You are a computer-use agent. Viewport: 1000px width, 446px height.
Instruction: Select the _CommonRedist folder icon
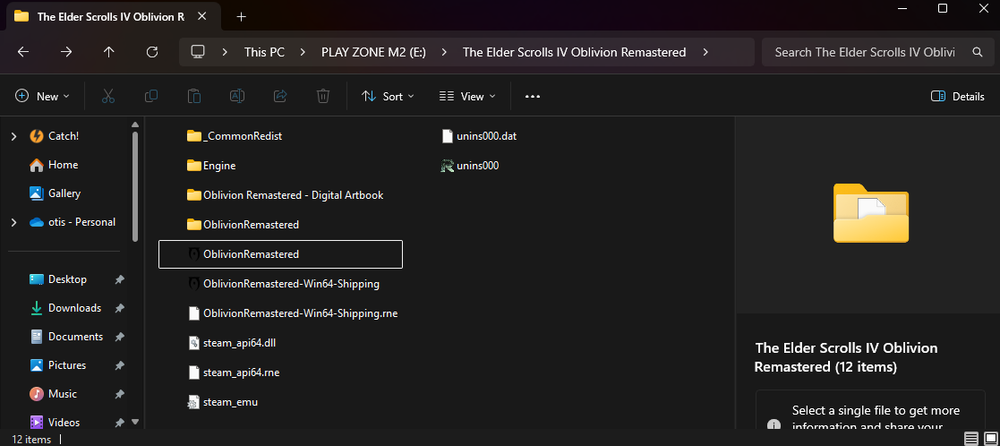click(195, 136)
